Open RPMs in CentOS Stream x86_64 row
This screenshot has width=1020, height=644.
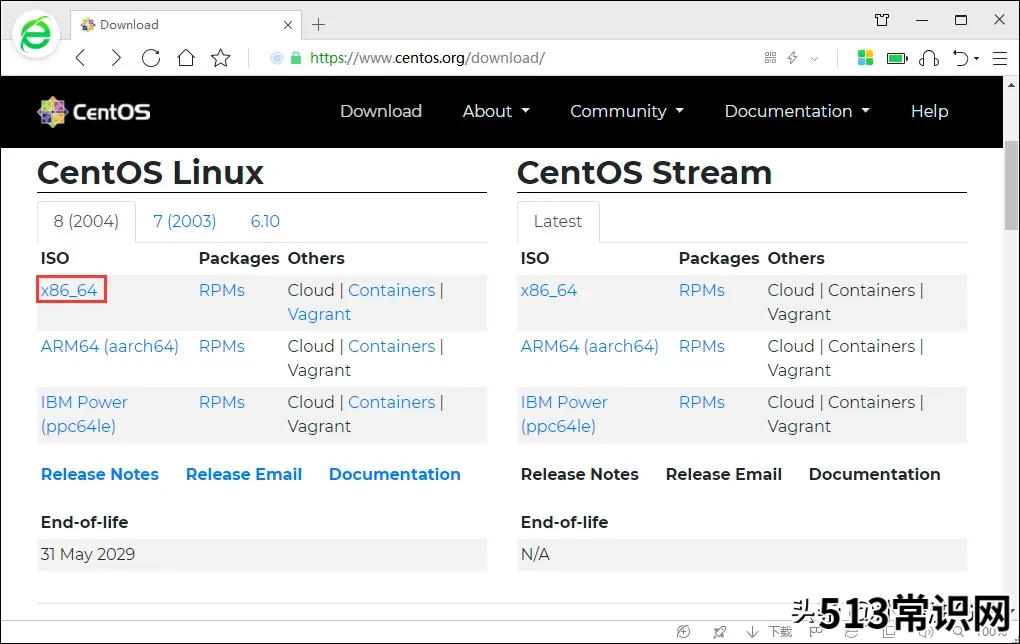(x=701, y=290)
